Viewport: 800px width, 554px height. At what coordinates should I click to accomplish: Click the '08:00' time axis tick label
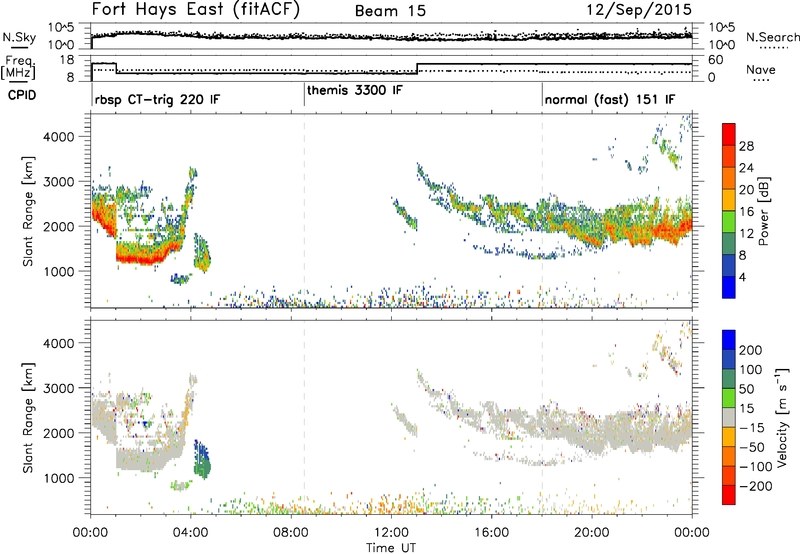pos(290,533)
